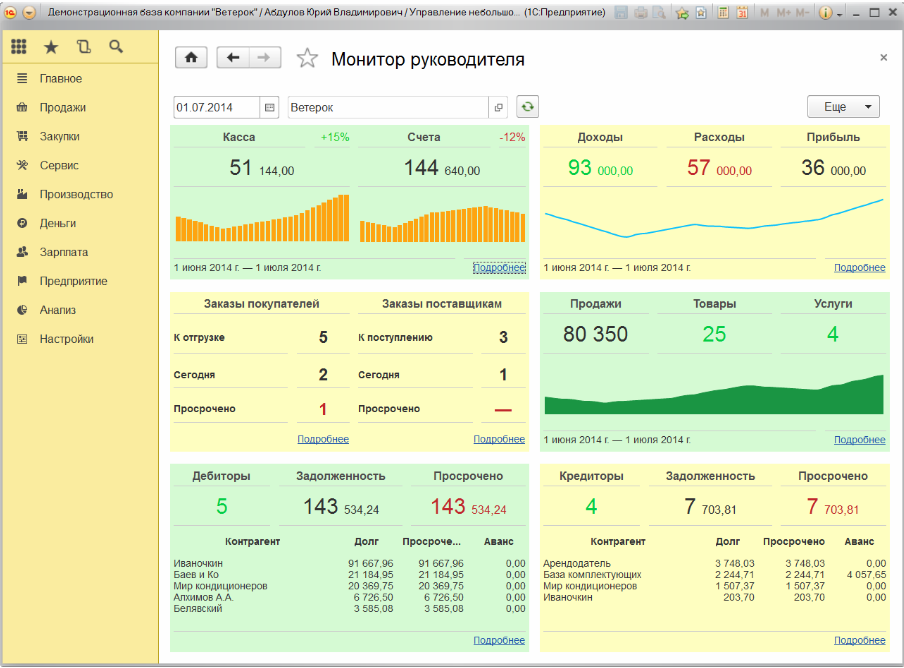Image resolution: width=904 pixels, height=668 pixels.
Task: Select the Зарплата sidebar section
Action: (63, 252)
